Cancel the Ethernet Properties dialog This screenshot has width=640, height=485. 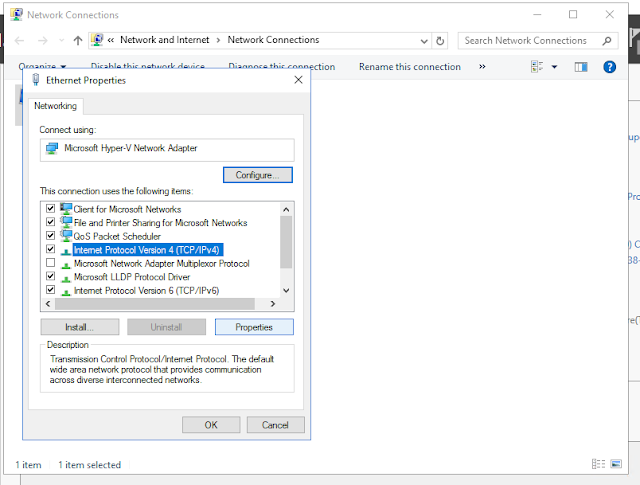[276, 425]
